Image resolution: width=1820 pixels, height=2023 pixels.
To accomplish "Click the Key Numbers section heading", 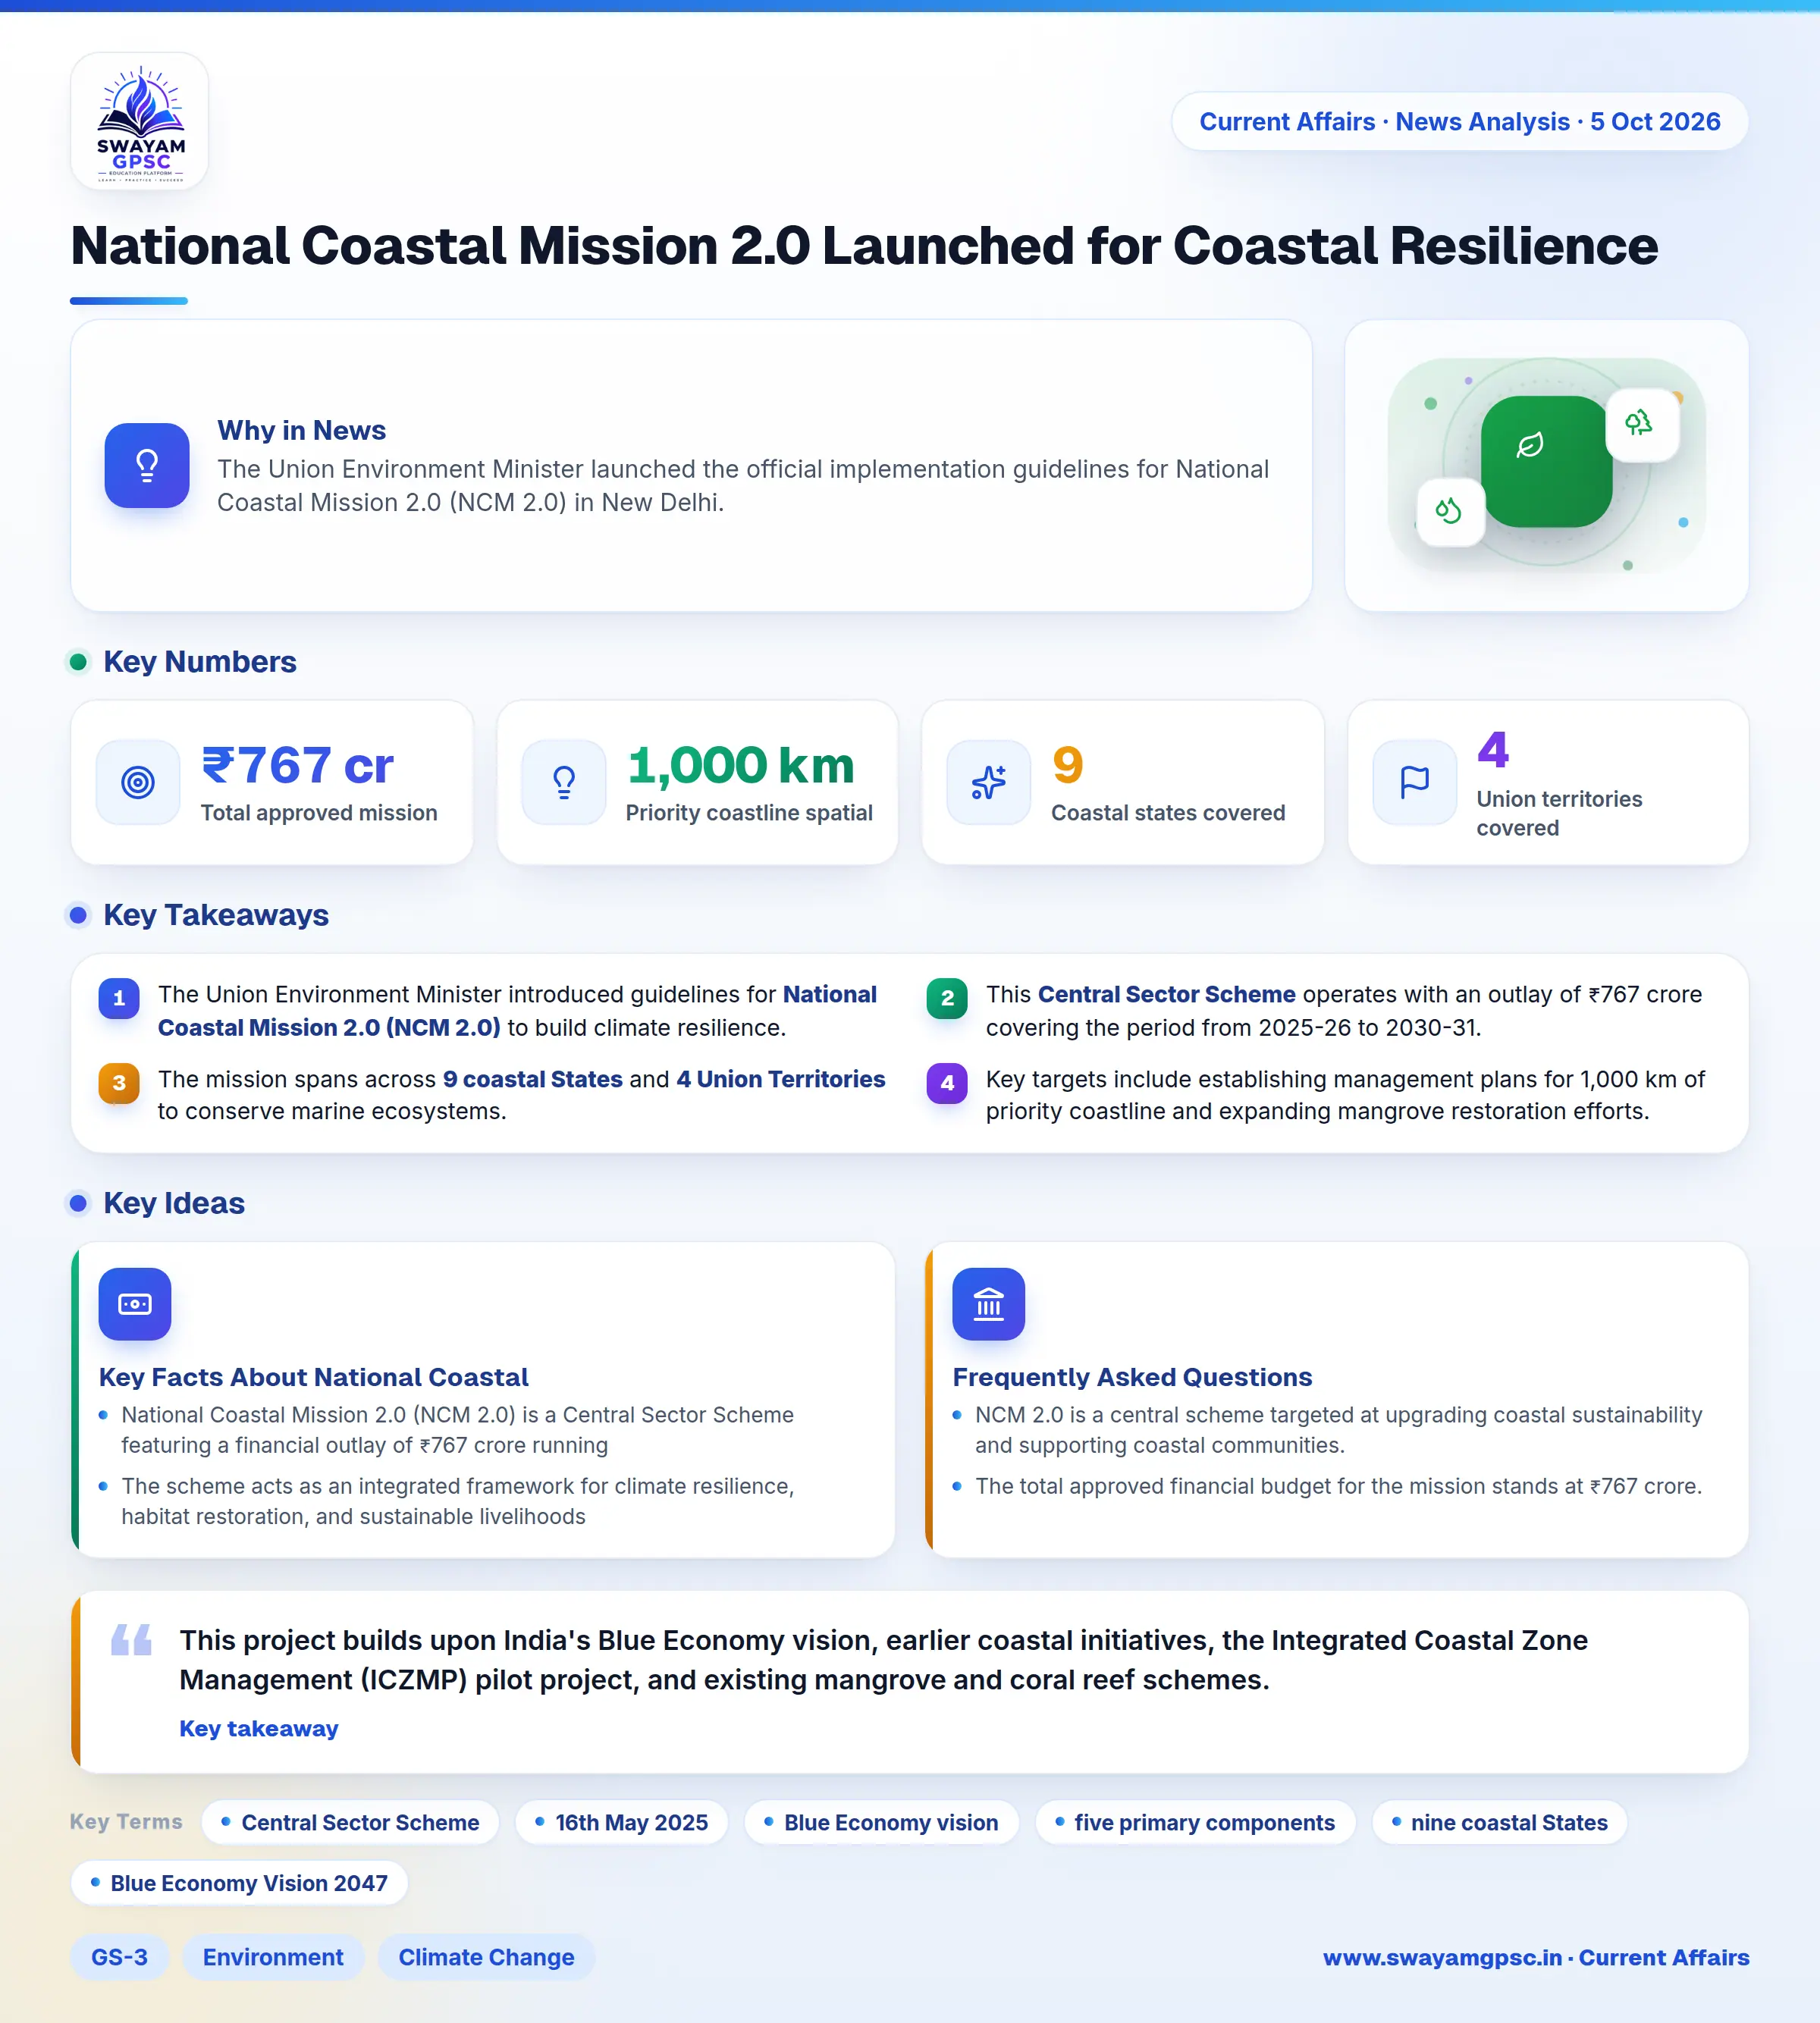I will (x=200, y=662).
